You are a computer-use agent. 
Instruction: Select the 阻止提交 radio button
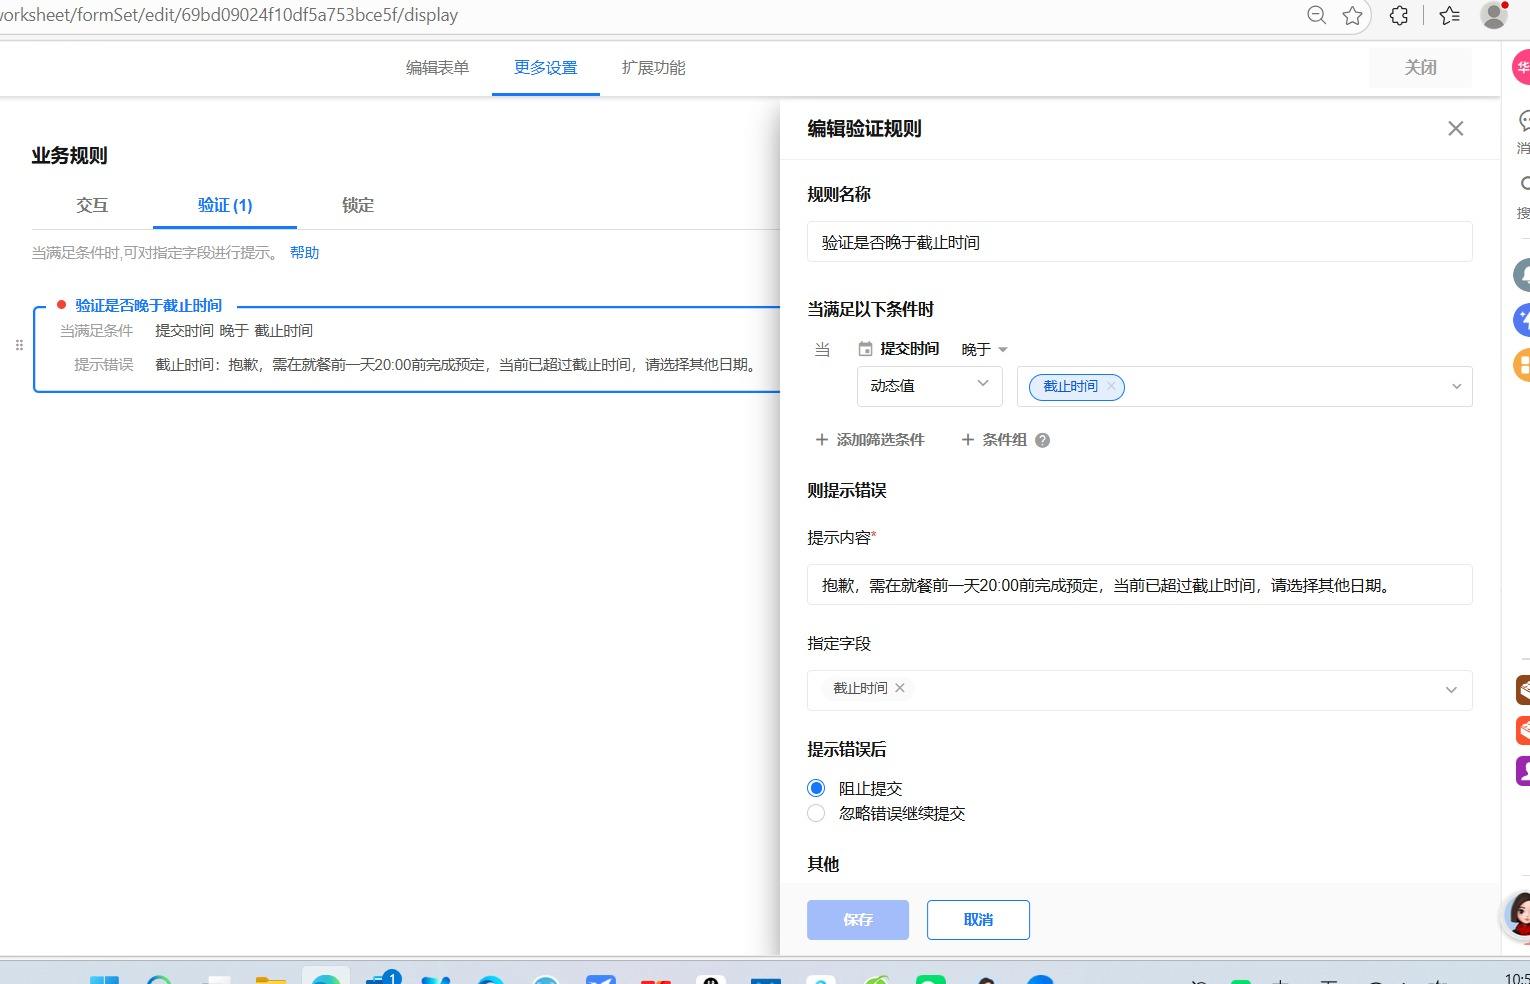pos(815,787)
